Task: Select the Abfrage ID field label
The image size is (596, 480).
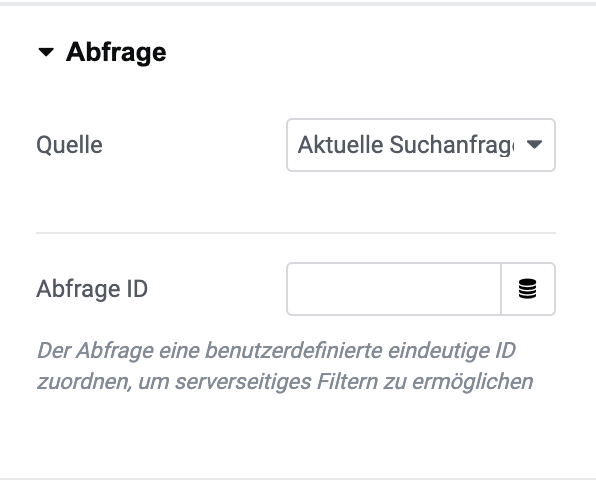Action: [x=92, y=289]
